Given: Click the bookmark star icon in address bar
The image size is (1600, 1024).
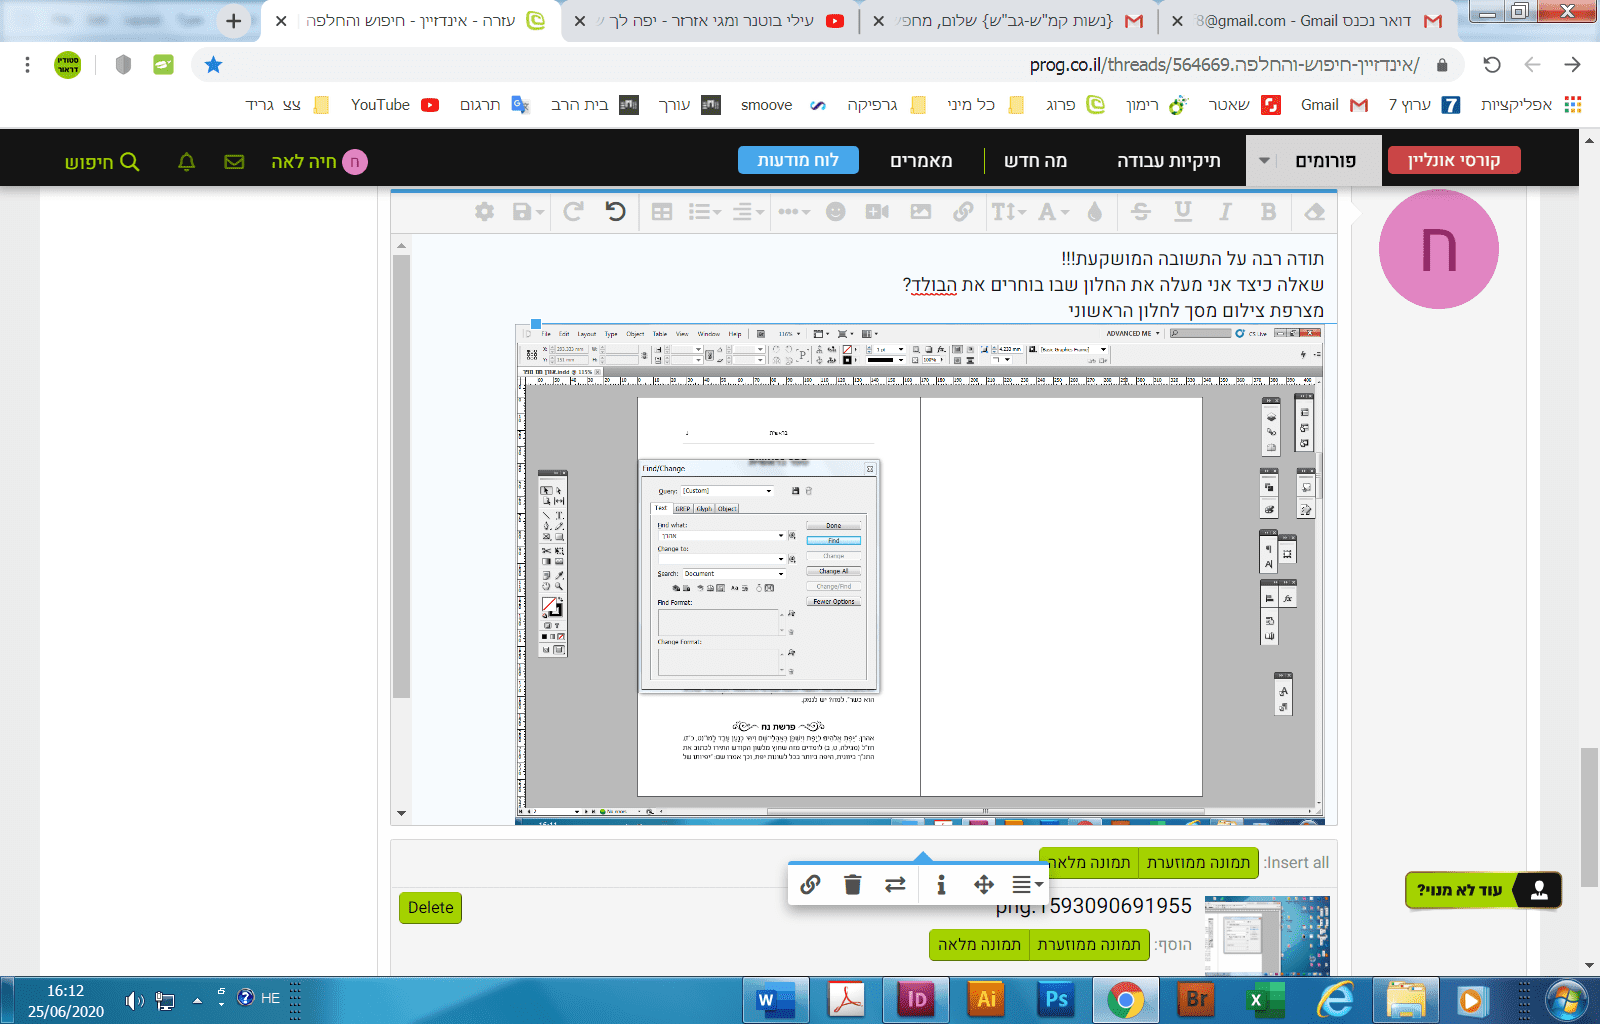Looking at the screenshot, I should tap(213, 65).
